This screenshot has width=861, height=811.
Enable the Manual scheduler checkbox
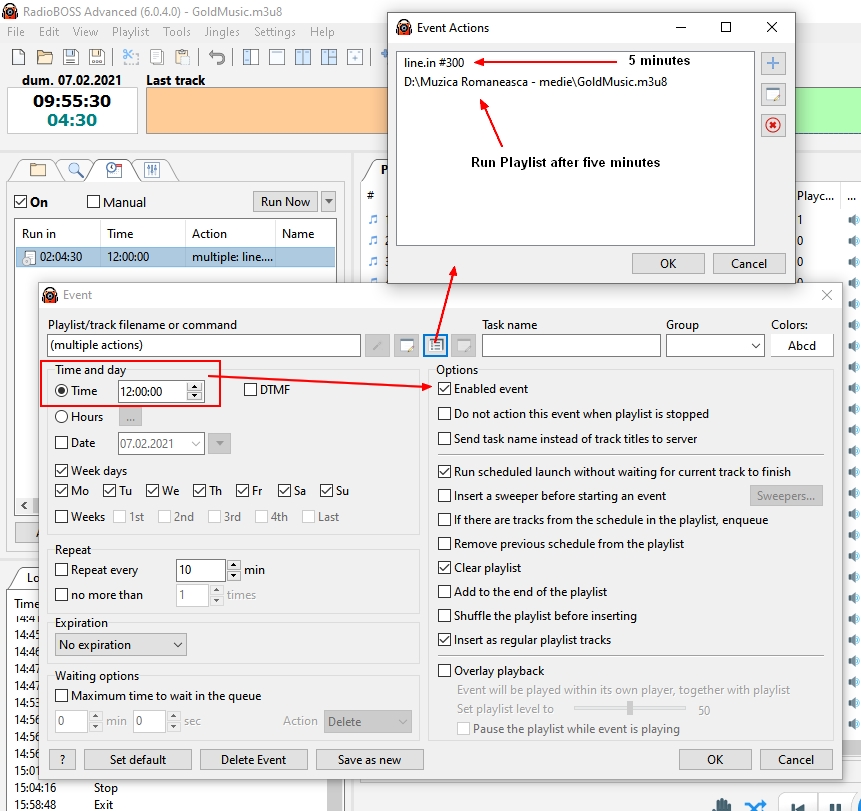click(93, 202)
